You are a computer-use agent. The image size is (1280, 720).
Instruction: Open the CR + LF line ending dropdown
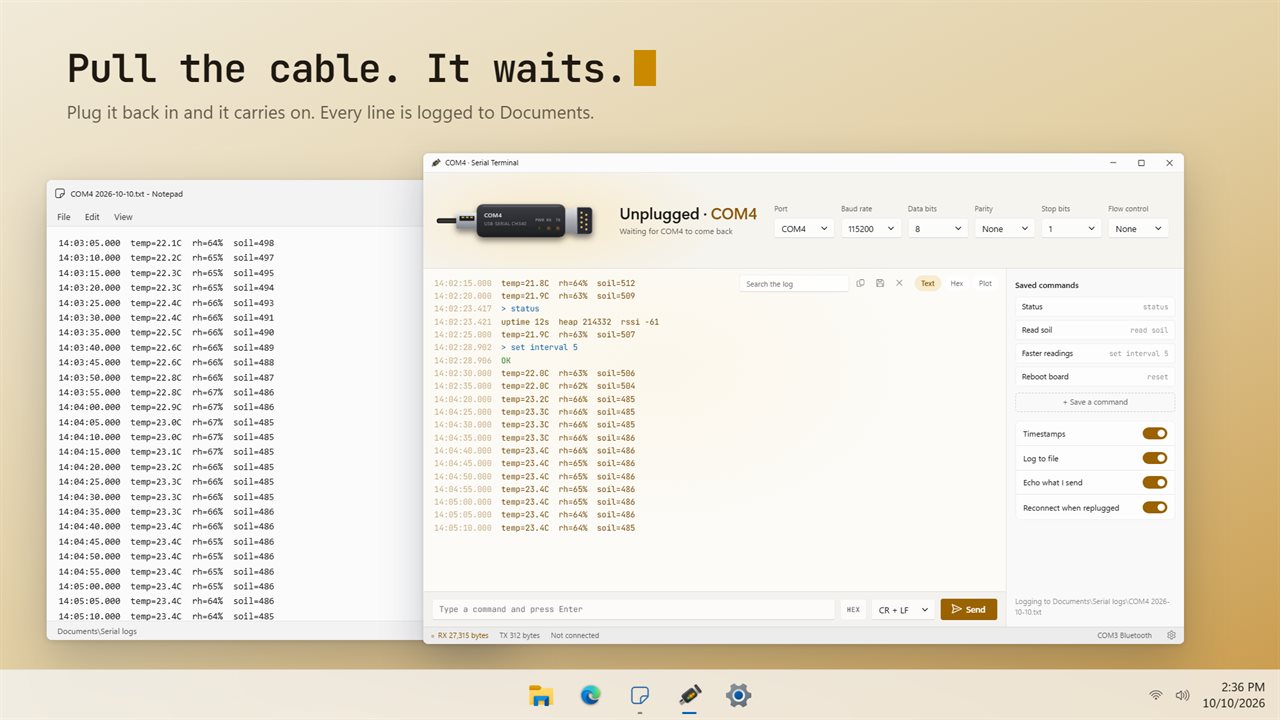click(x=903, y=609)
